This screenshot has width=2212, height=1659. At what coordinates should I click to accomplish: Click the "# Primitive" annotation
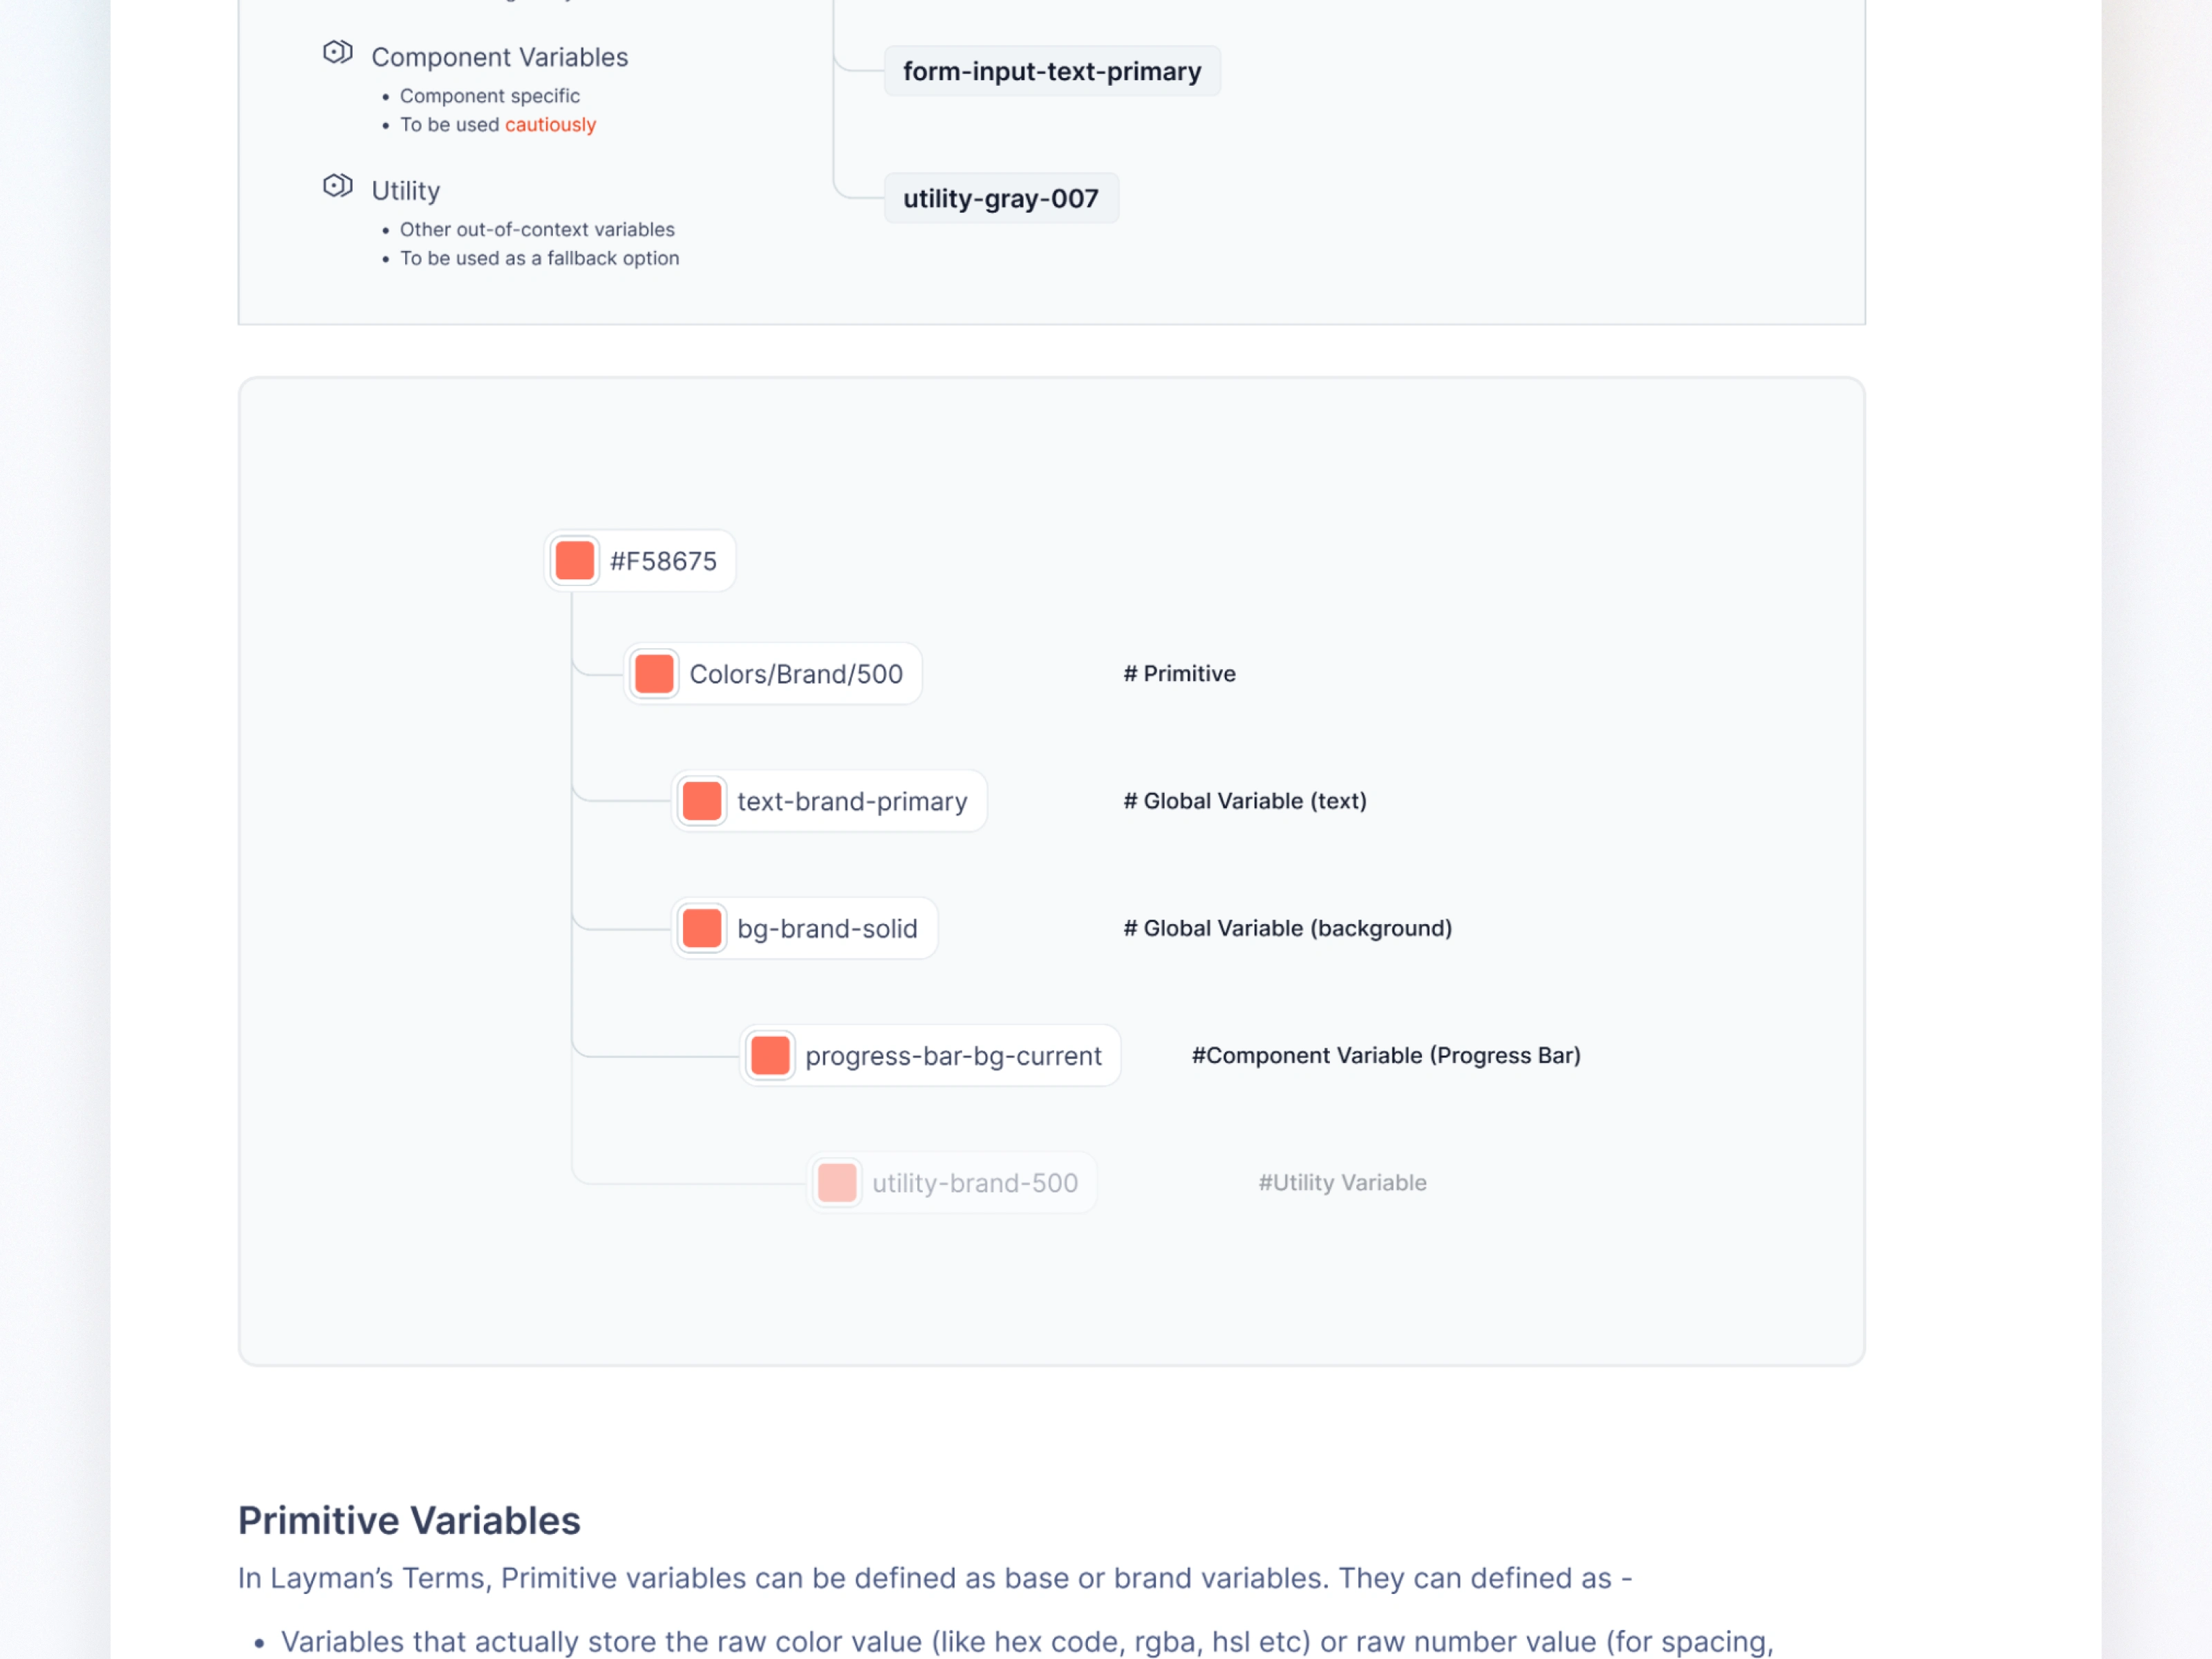click(1179, 674)
